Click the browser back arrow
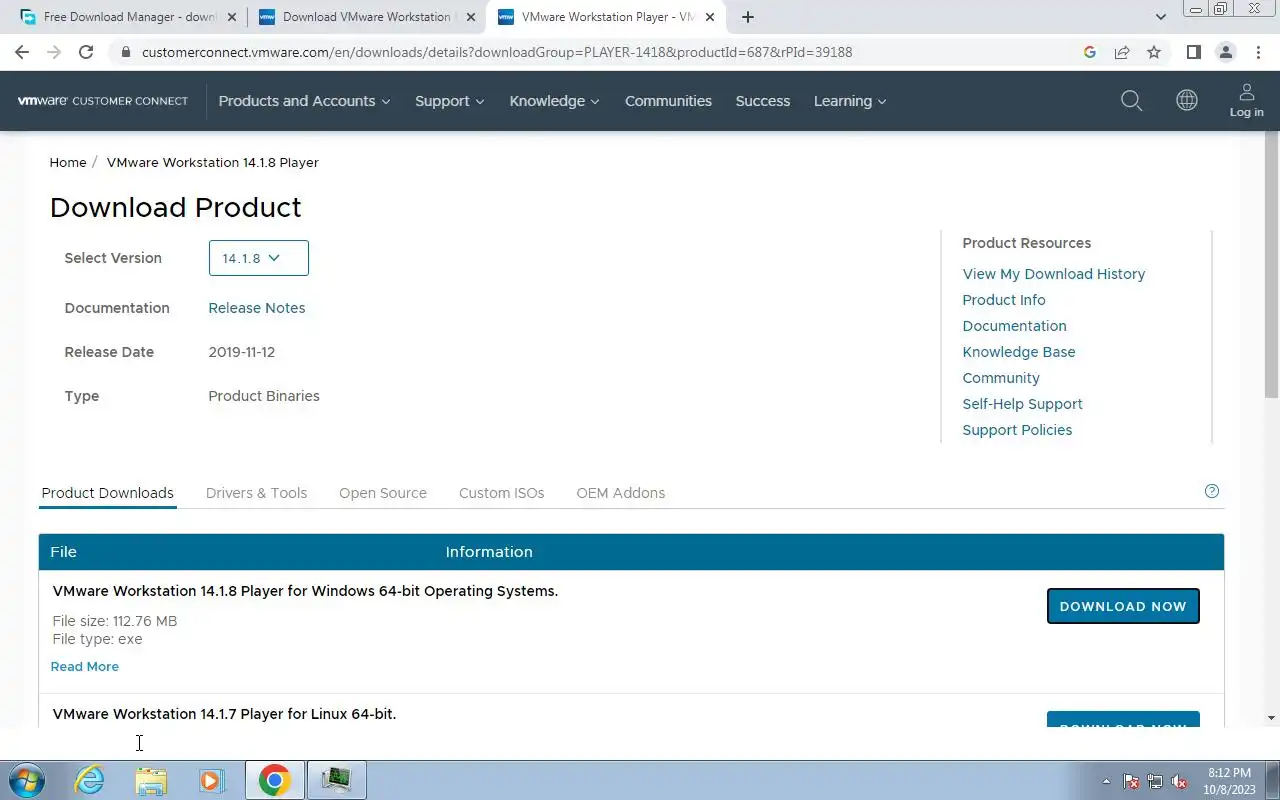1280x800 pixels. coord(22,52)
